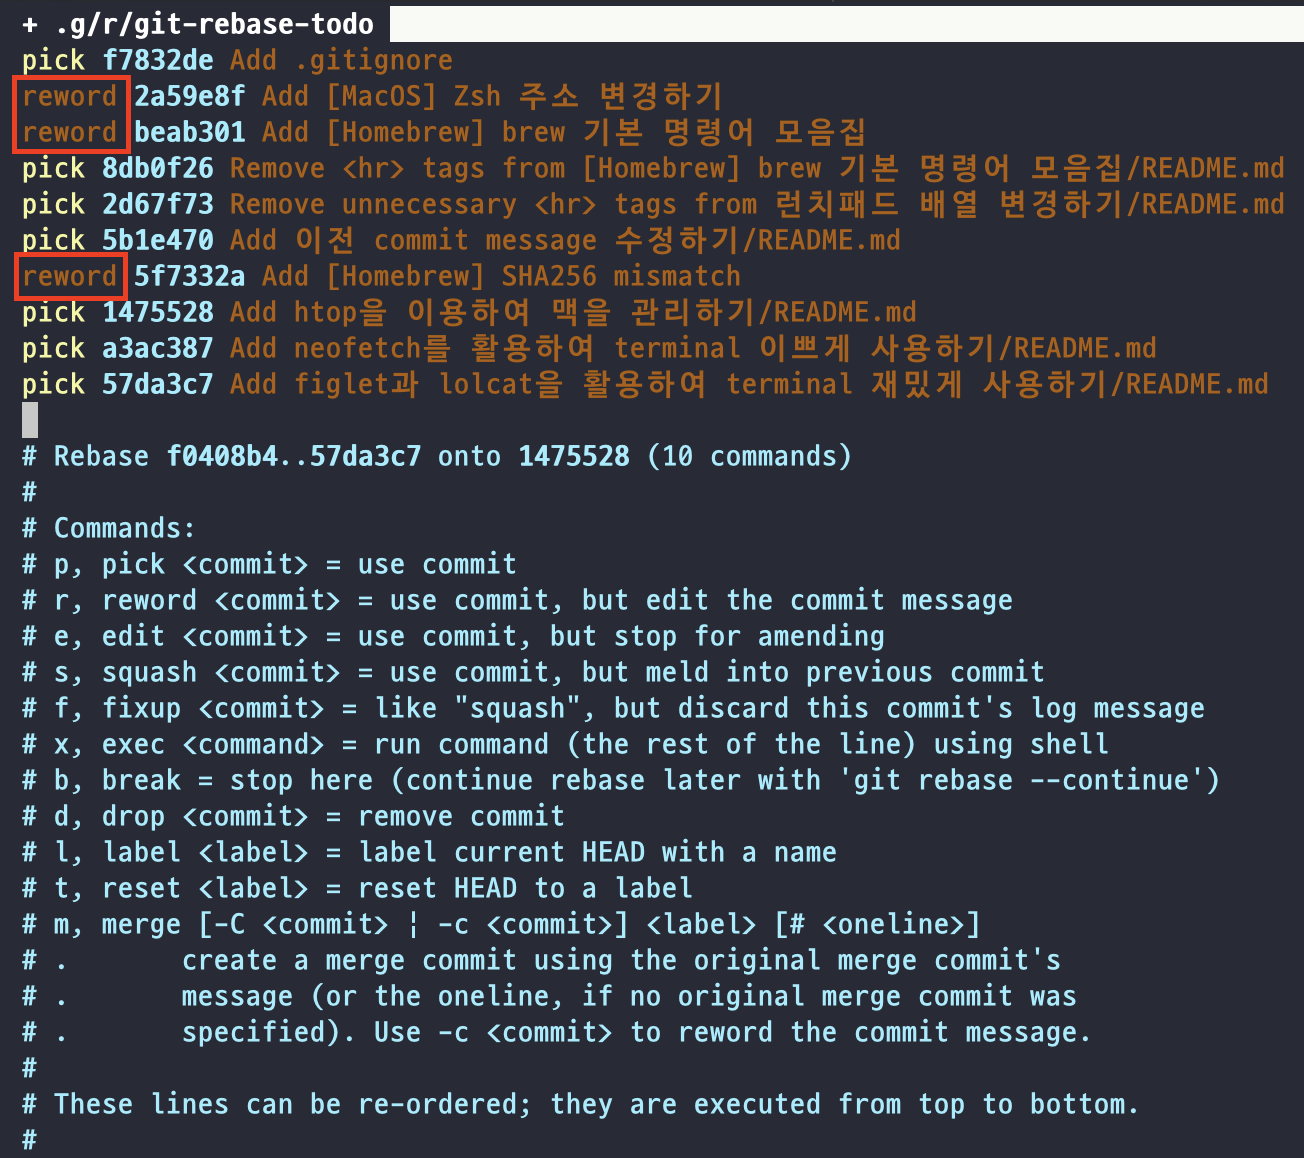Click the pick keyword before 57da3c7
Viewport: 1304px width, 1158px height.
pos(53,384)
